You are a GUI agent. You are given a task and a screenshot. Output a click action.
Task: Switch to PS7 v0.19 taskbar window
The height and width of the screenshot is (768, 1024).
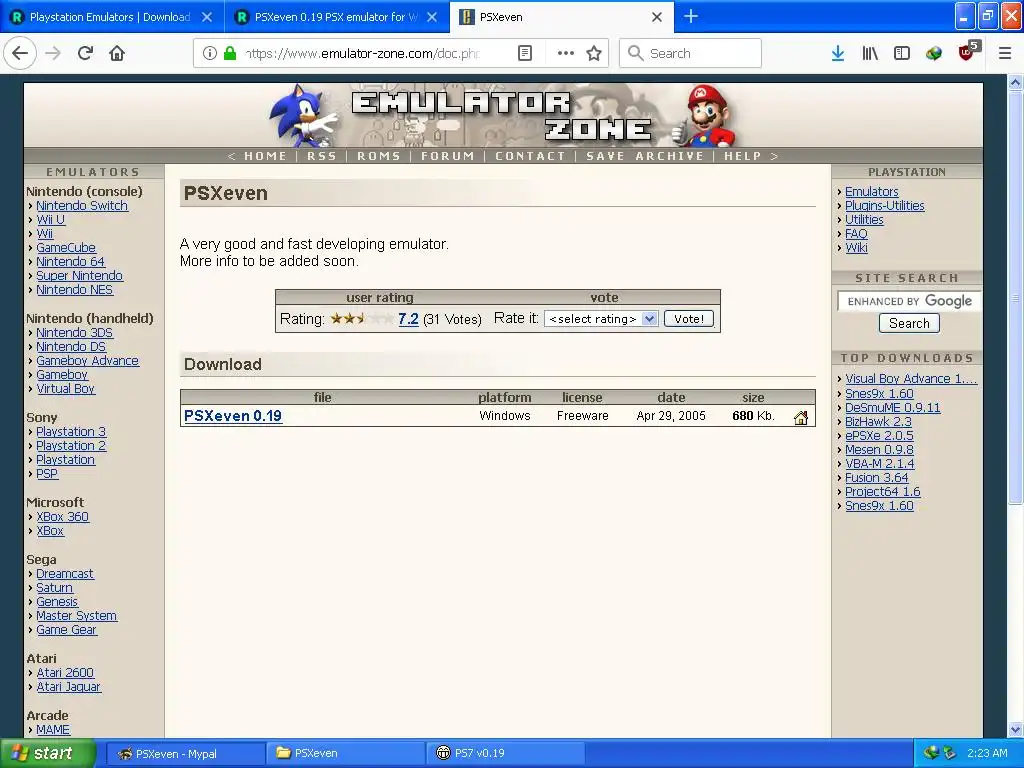coord(506,753)
